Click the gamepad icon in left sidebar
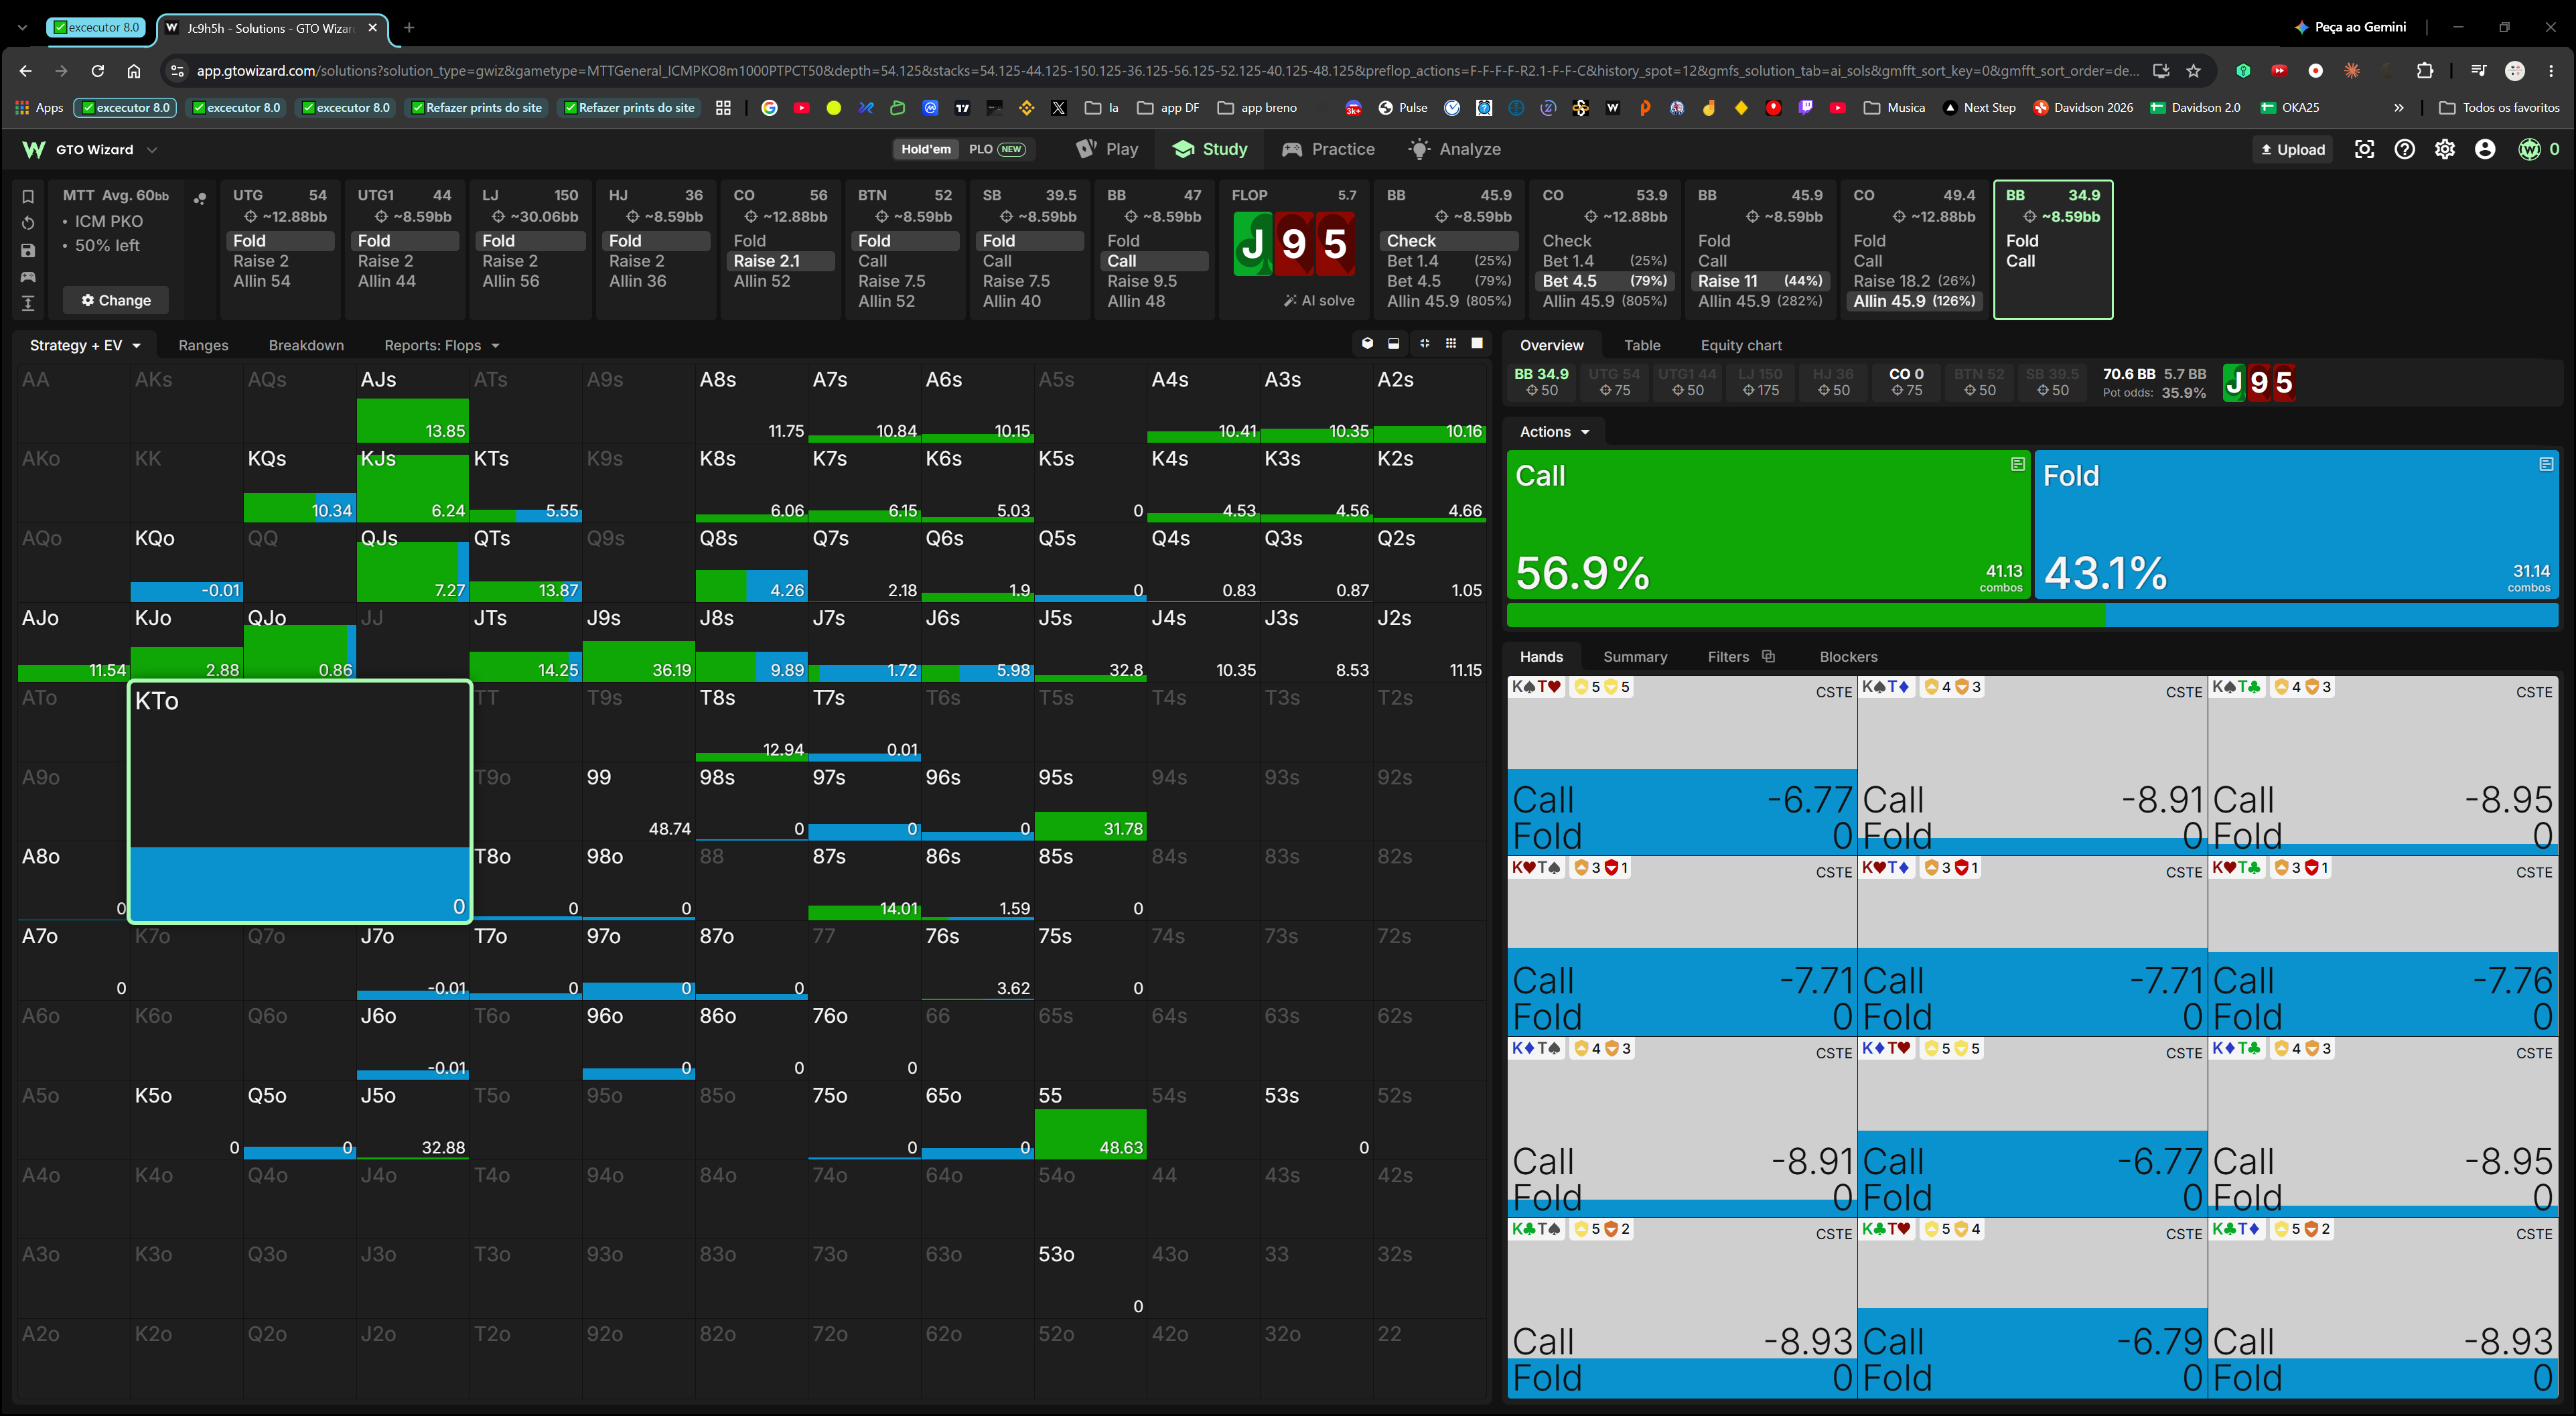The height and width of the screenshot is (1416, 2576). click(x=28, y=277)
